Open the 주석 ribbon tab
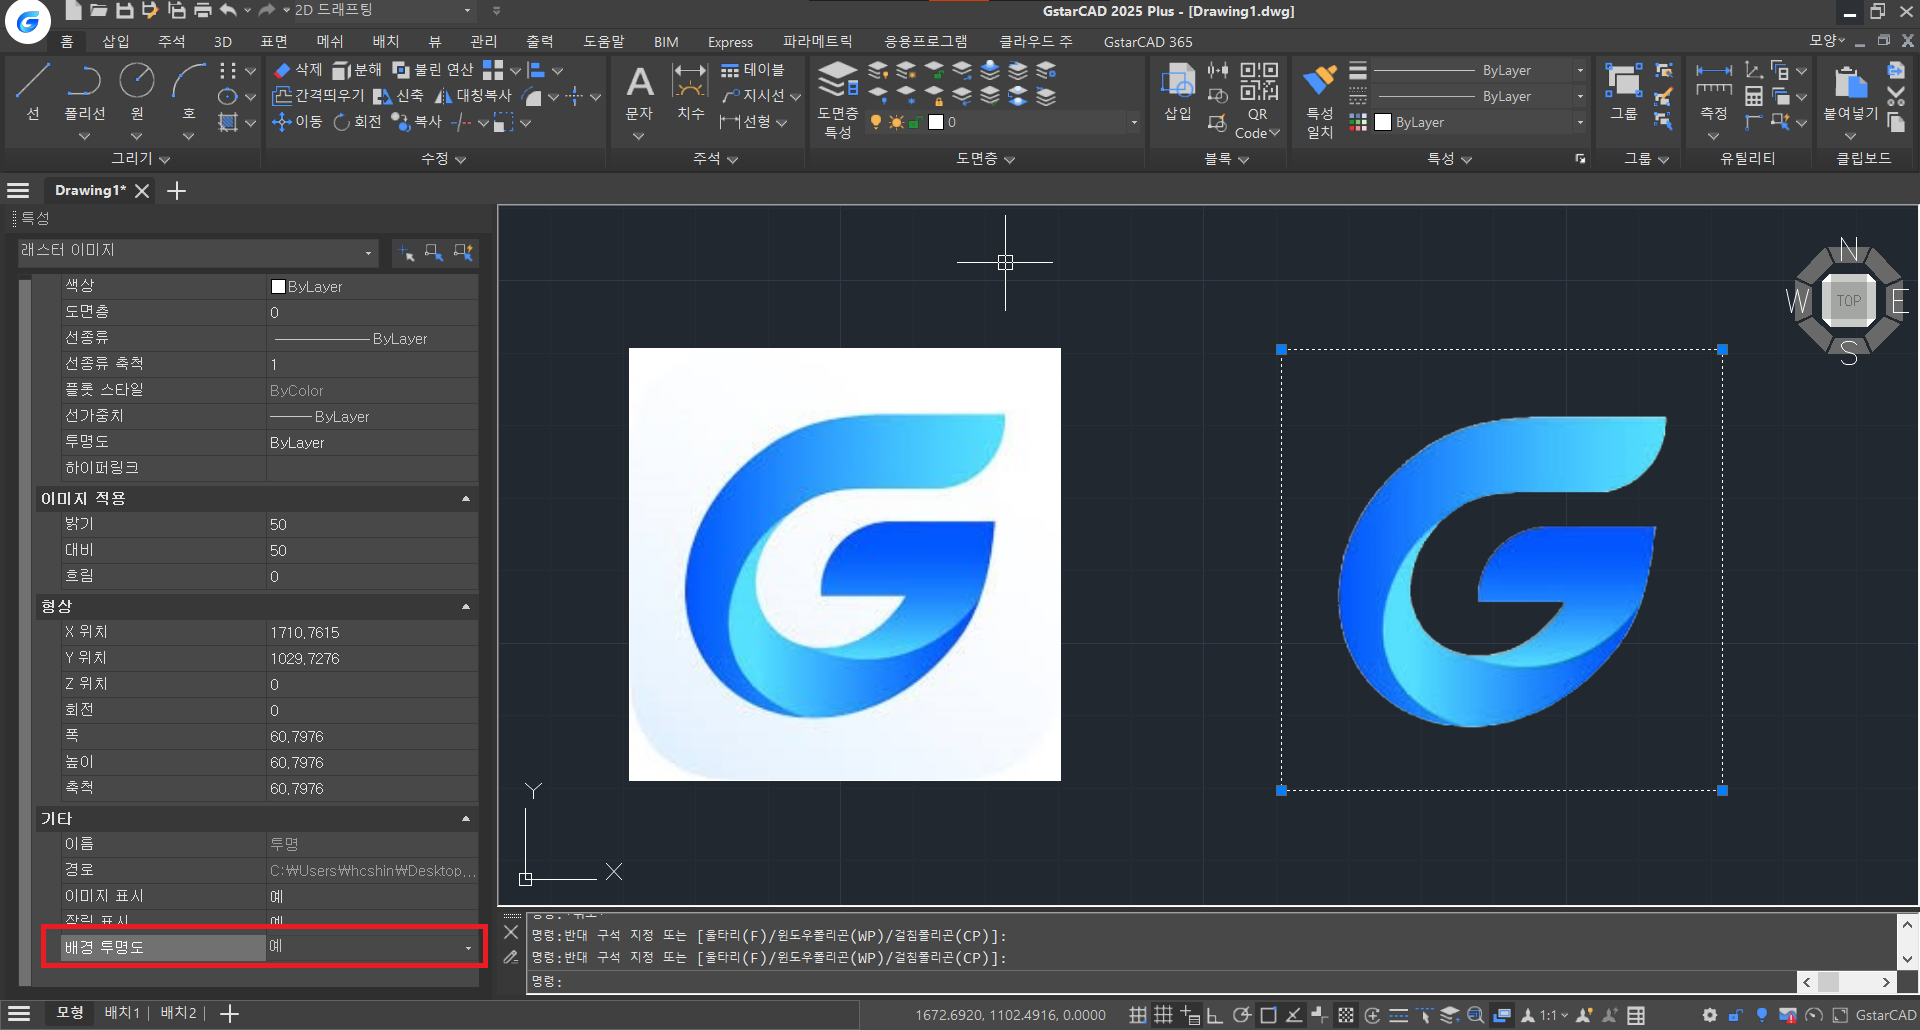Screen dimensions: 1920x1030 (172, 41)
